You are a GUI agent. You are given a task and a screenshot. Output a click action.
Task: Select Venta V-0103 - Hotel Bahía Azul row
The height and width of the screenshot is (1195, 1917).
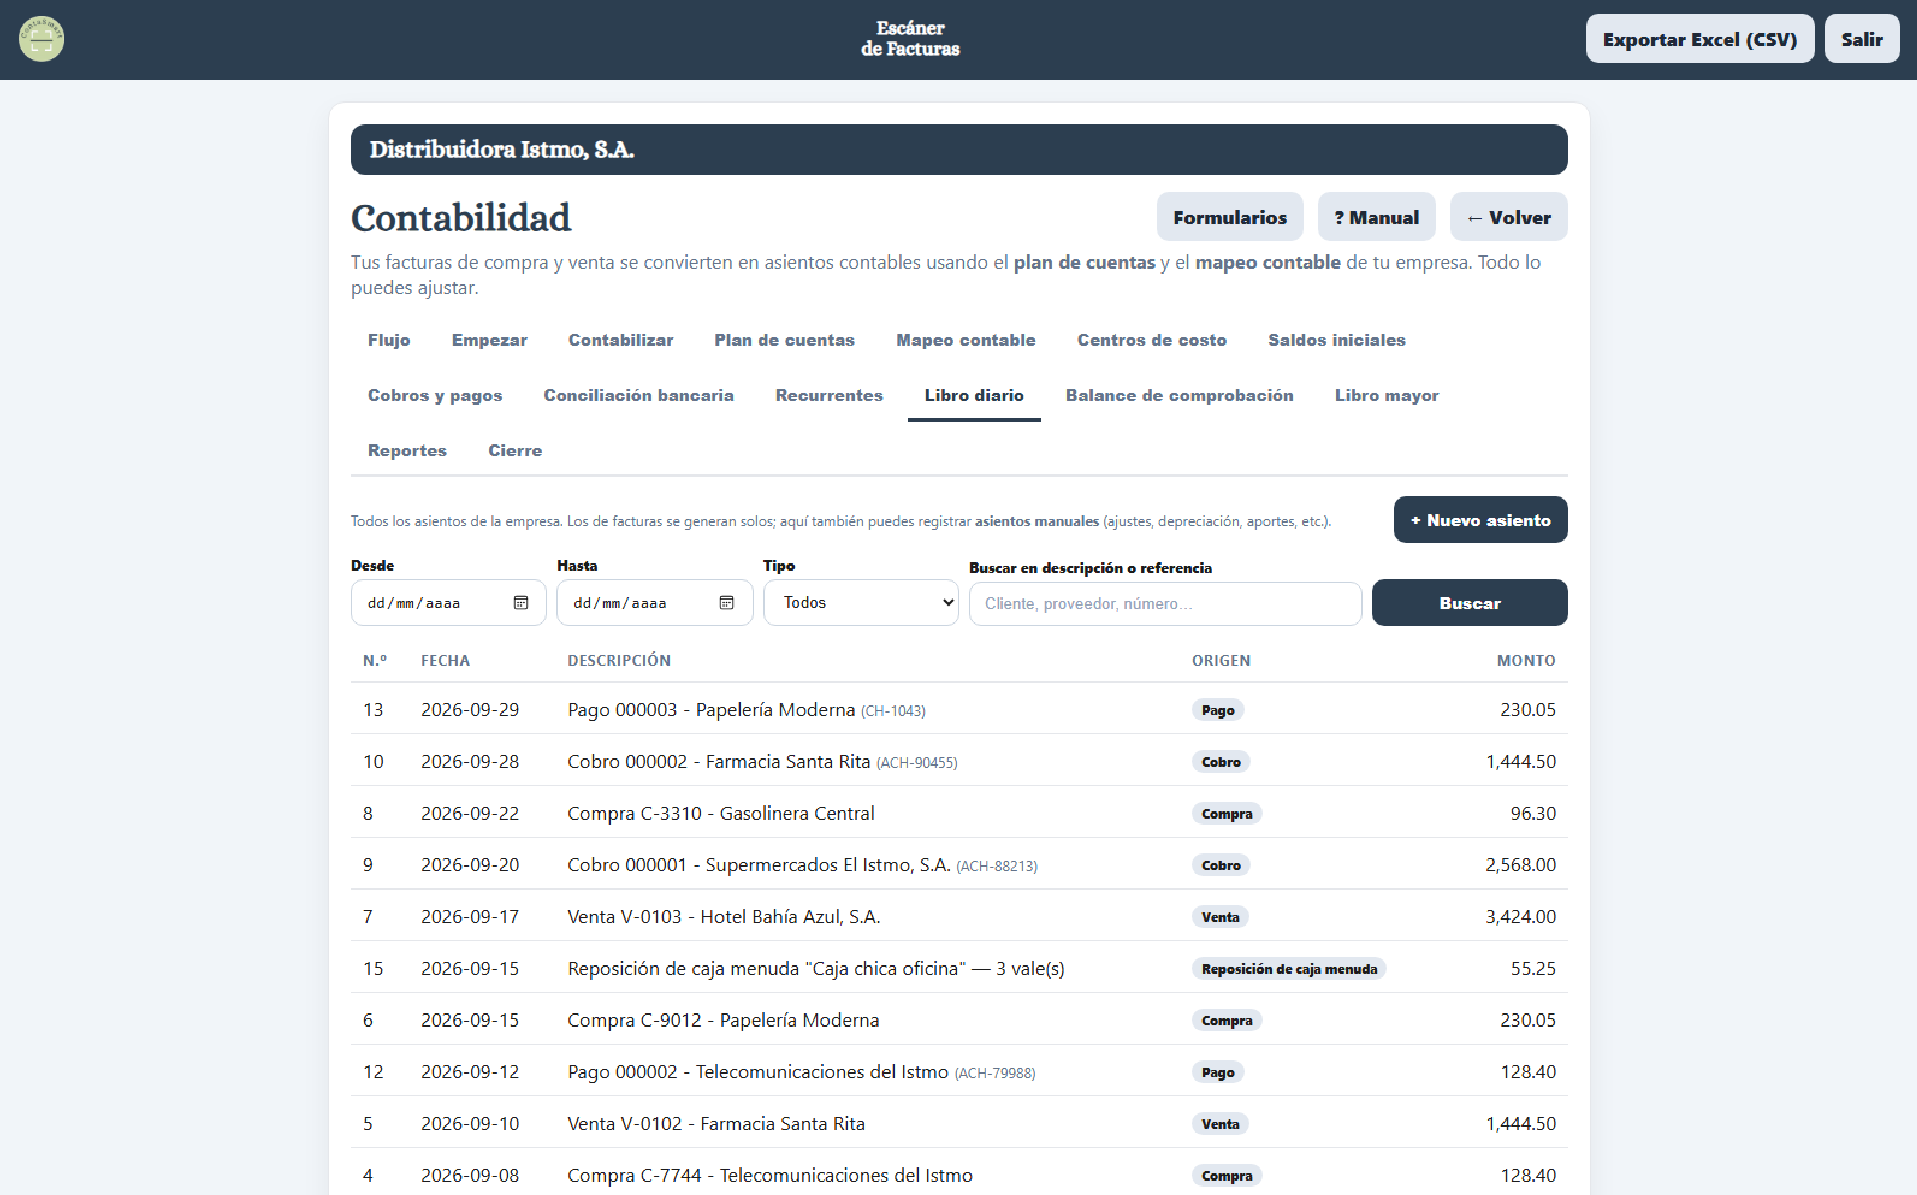click(x=959, y=916)
